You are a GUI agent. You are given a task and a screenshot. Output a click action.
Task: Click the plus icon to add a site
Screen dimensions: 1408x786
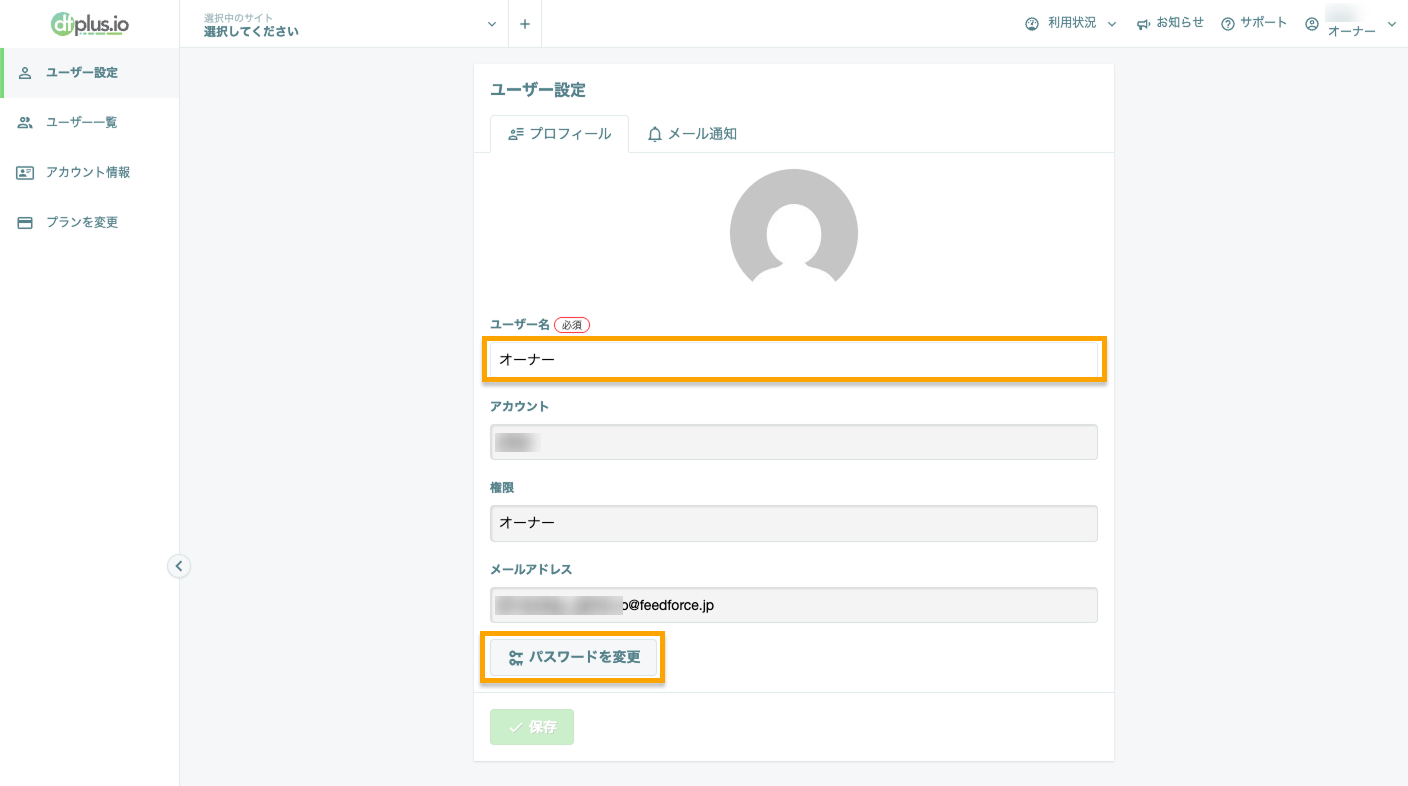coord(525,24)
